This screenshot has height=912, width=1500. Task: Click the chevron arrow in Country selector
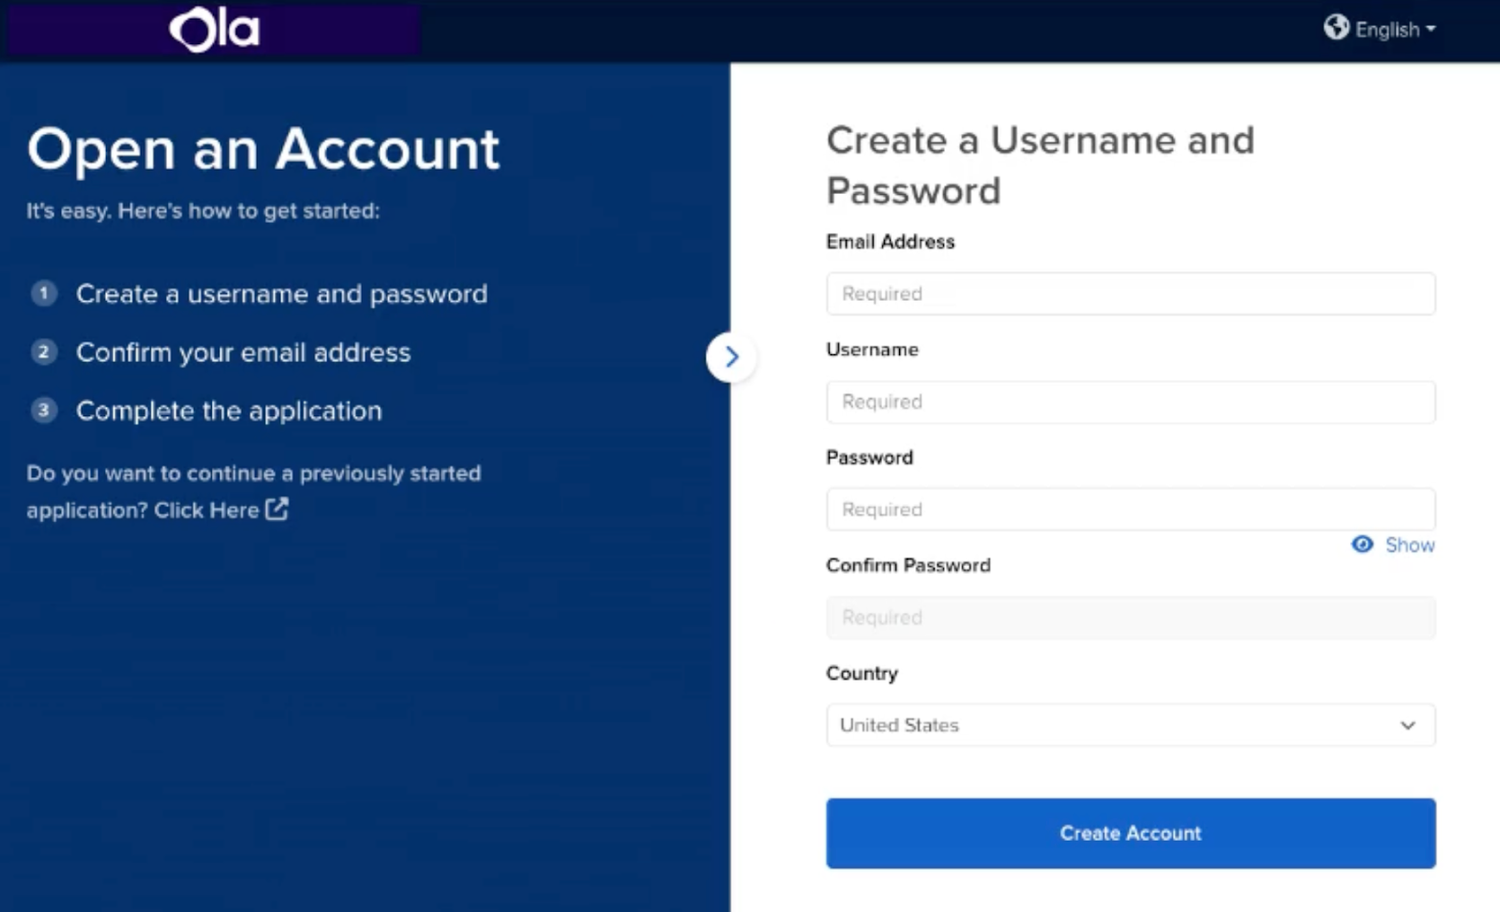[1408, 725]
